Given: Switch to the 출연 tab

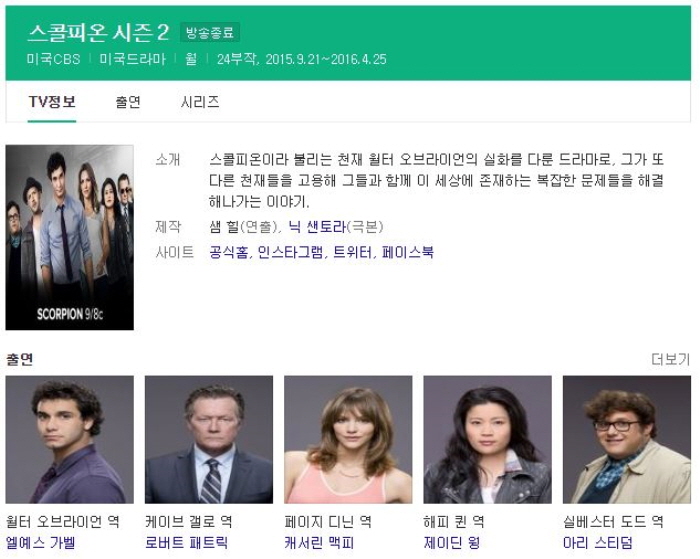Looking at the screenshot, I should point(128,102).
